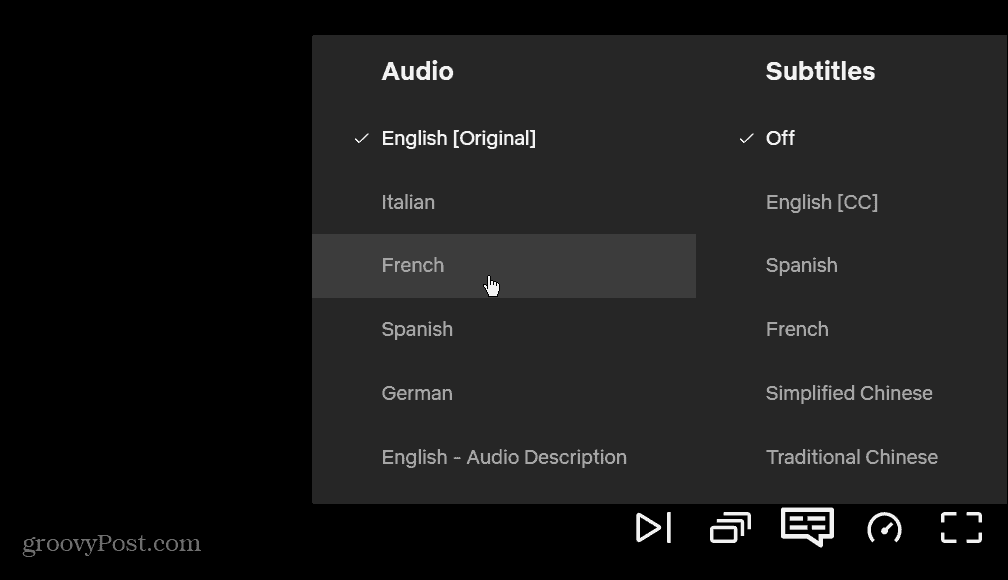Open the Episodes list icon

tap(730, 528)
